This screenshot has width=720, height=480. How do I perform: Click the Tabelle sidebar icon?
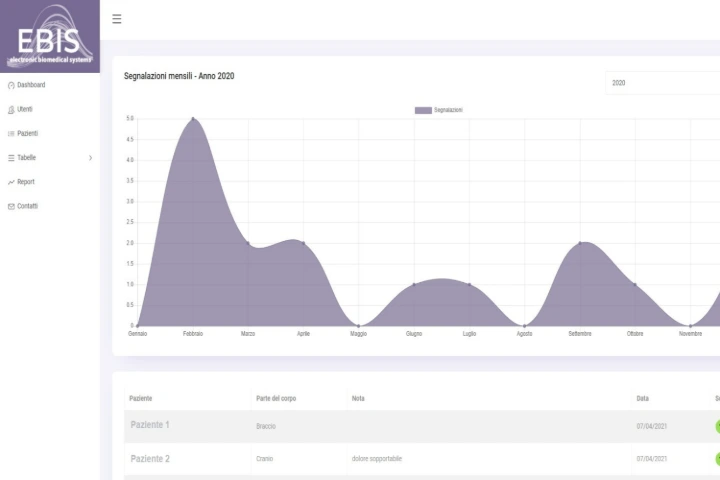[x=11, y=158]
